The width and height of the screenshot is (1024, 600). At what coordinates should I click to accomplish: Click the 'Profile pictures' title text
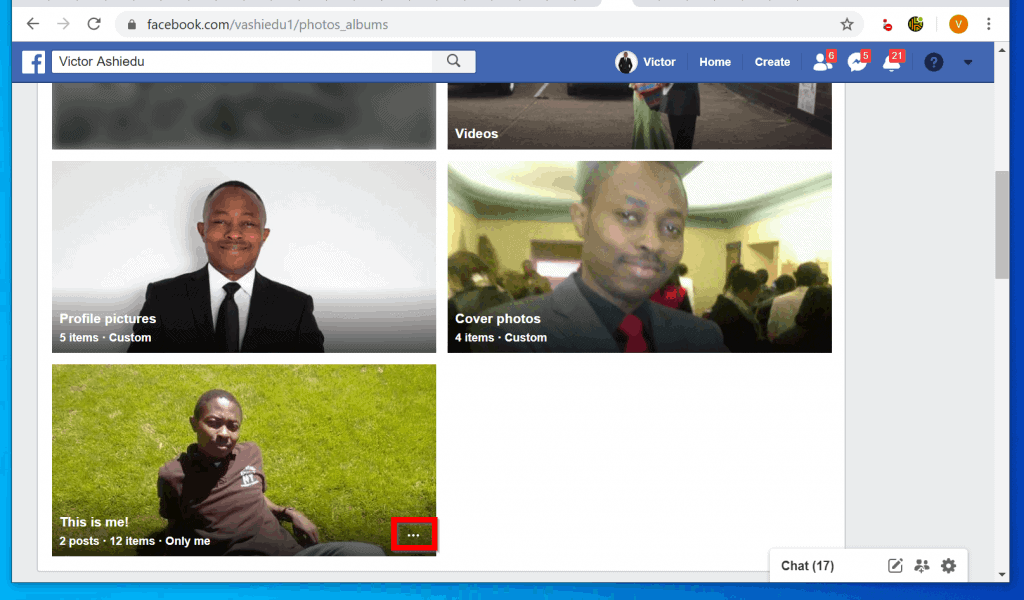(108, 319)
